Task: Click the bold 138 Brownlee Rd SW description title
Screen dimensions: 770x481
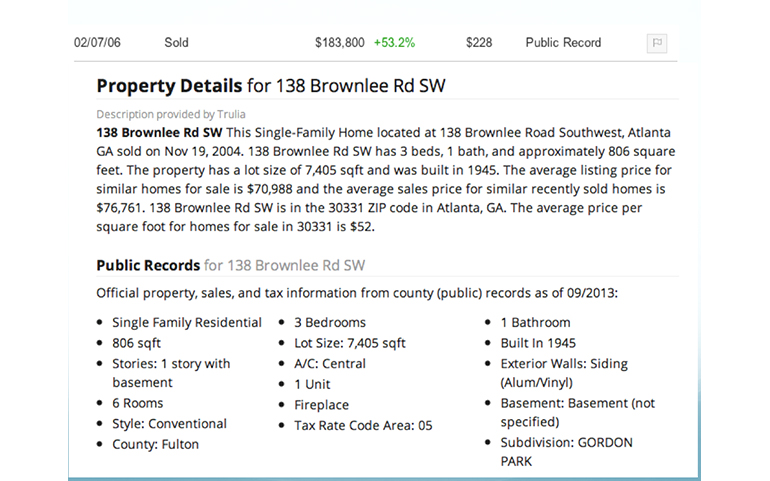Action: click(x=159, y=132)
